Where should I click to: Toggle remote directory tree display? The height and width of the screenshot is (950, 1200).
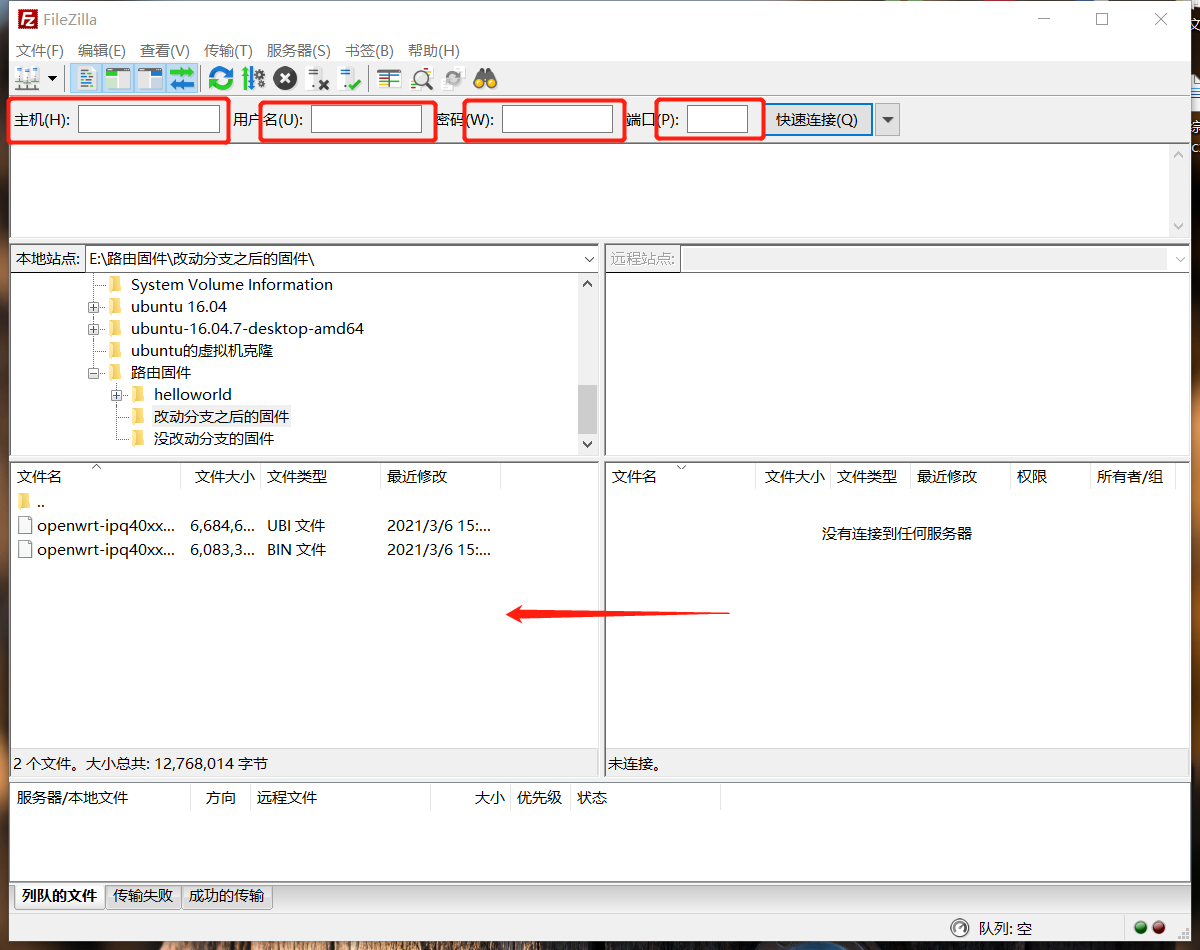click(150, 78)
